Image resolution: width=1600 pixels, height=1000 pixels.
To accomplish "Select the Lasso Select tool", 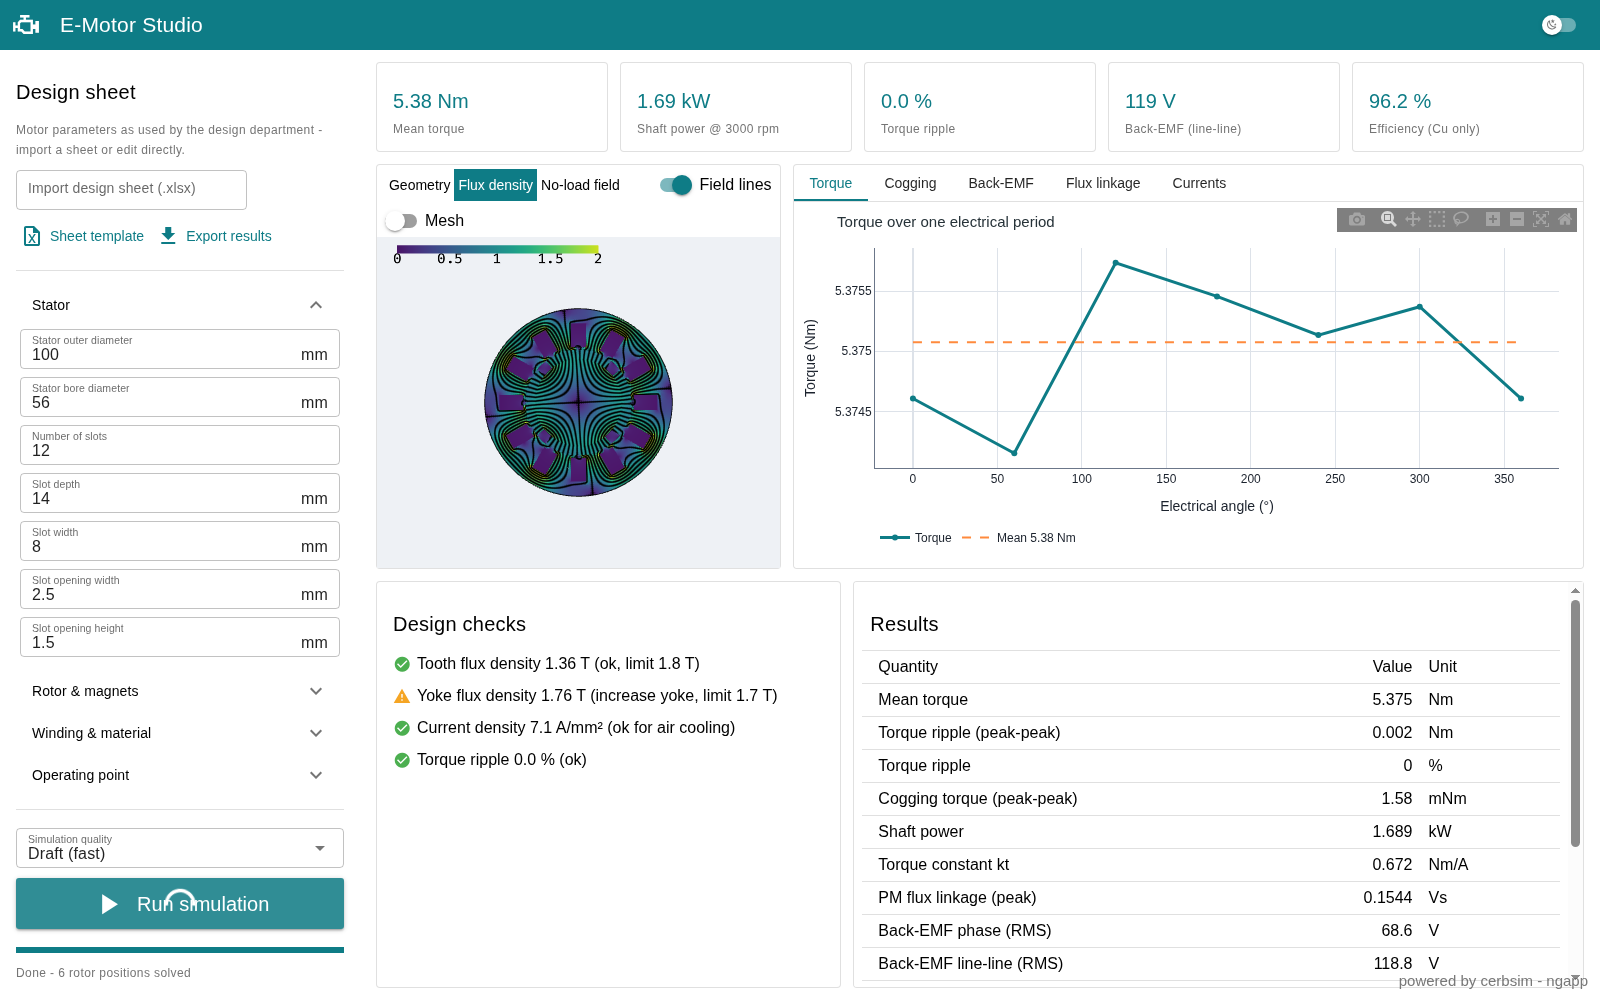I will 1460,219.
